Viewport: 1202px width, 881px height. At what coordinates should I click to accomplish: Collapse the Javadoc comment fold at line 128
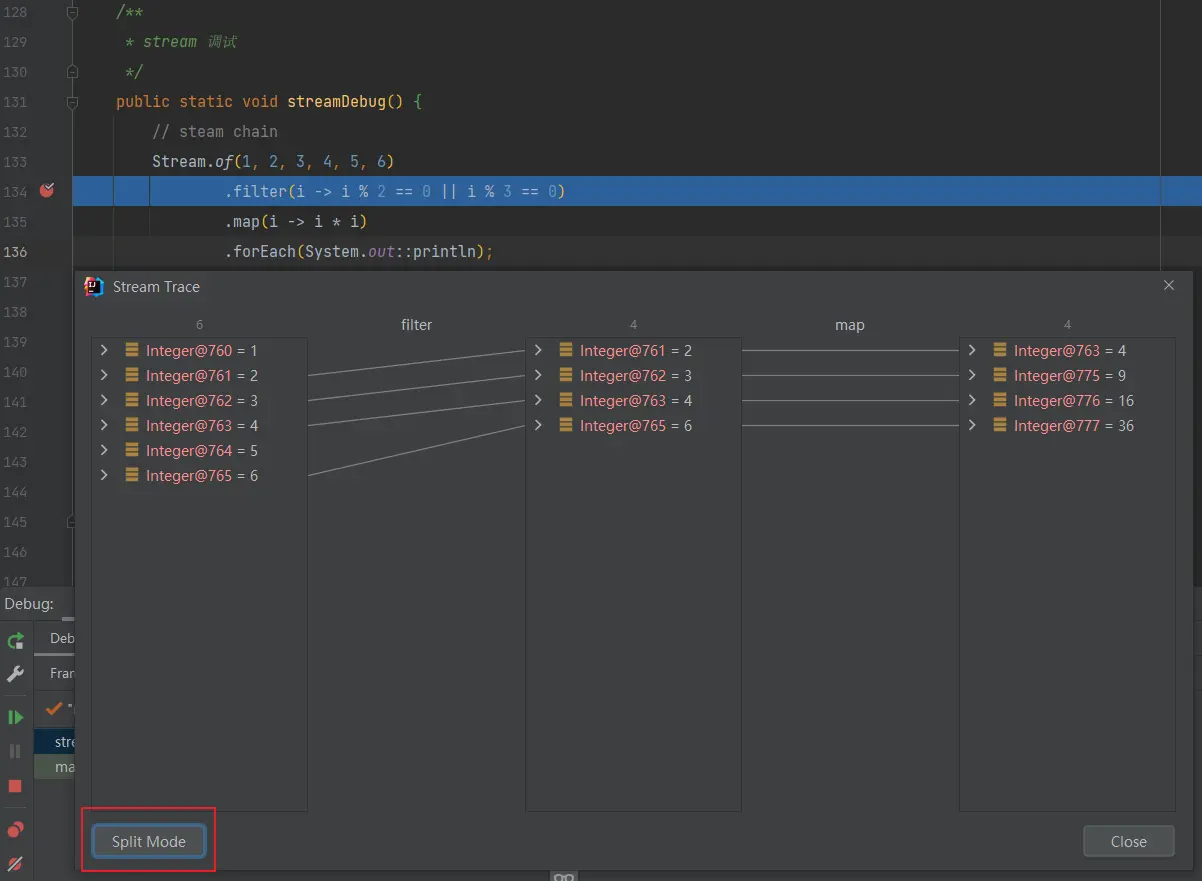72,12
